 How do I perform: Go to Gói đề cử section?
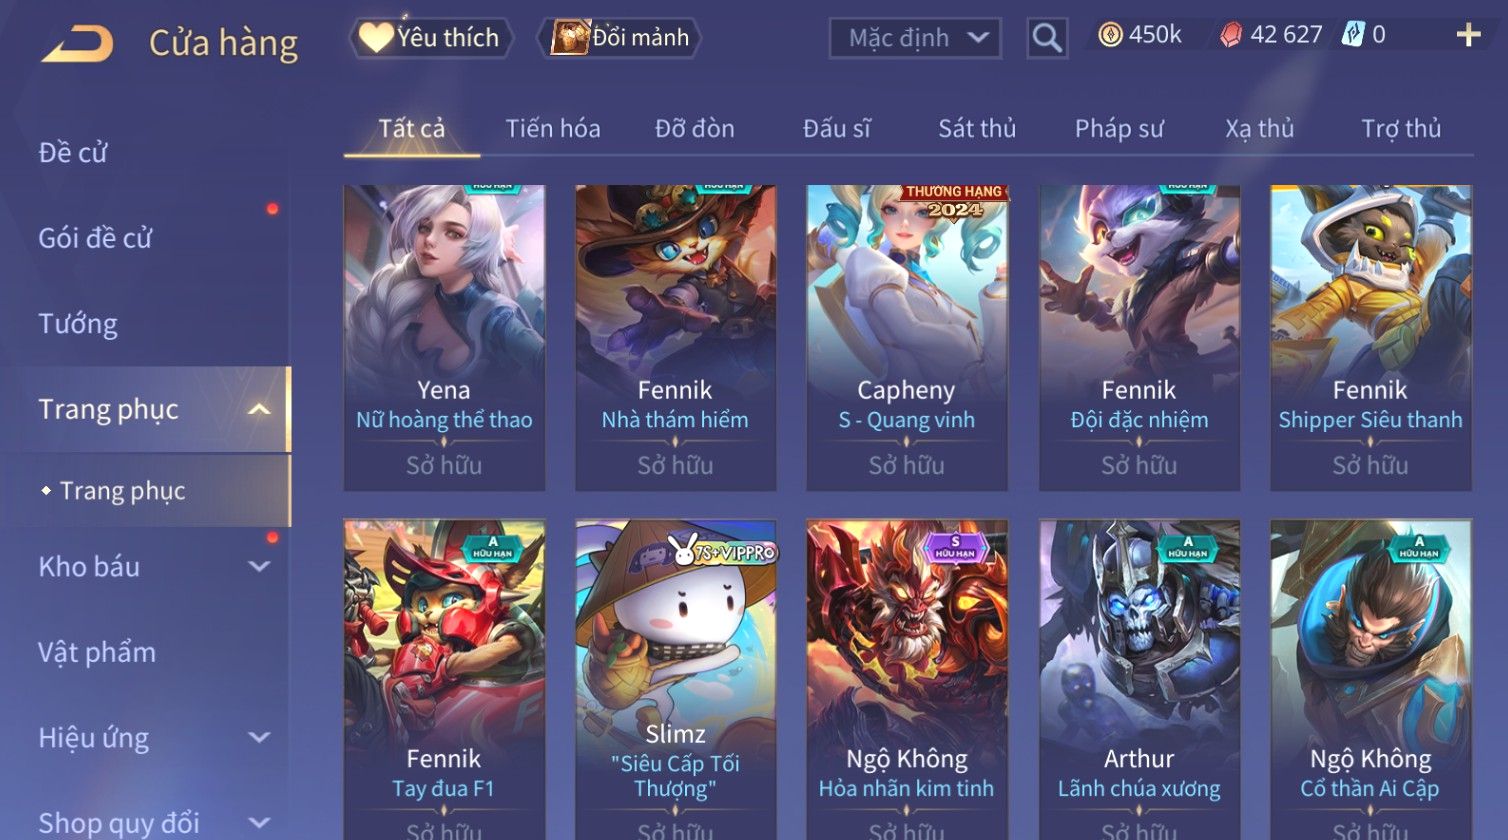pos(95,238)
